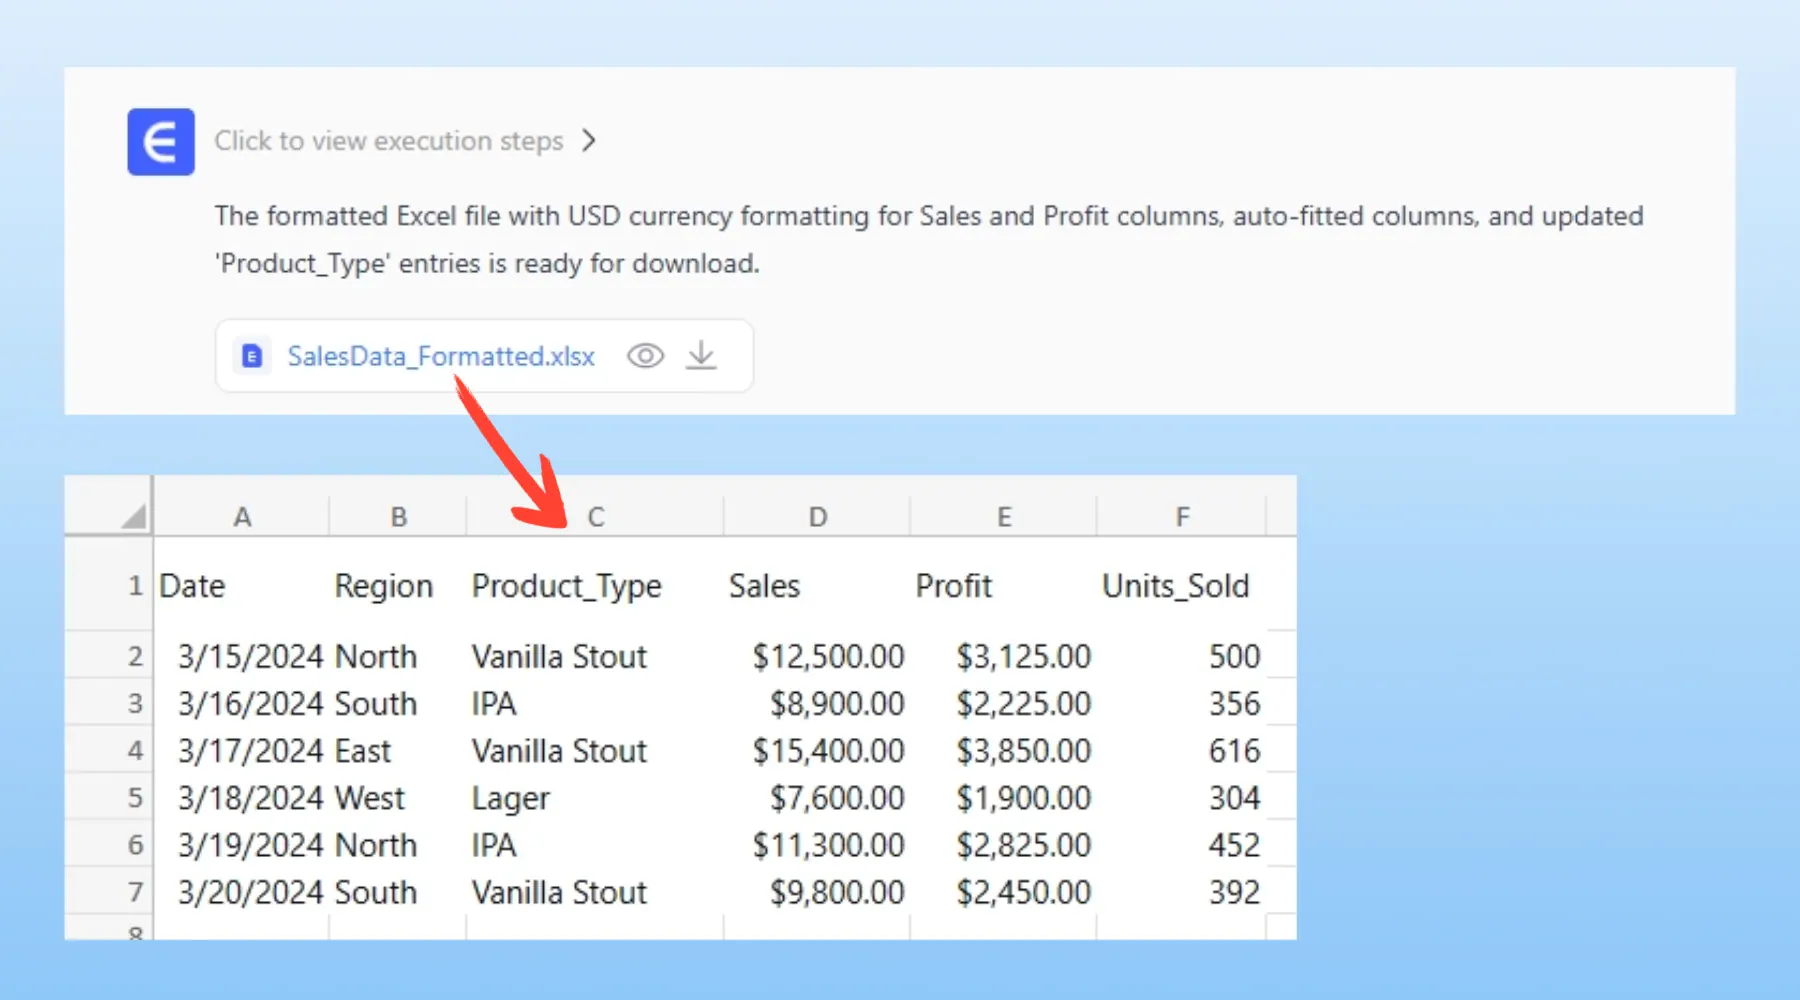Select the Lager cell in Product_Type column
The height and width of the screenshot is (1000, 1800).
[x=511, y=798]
